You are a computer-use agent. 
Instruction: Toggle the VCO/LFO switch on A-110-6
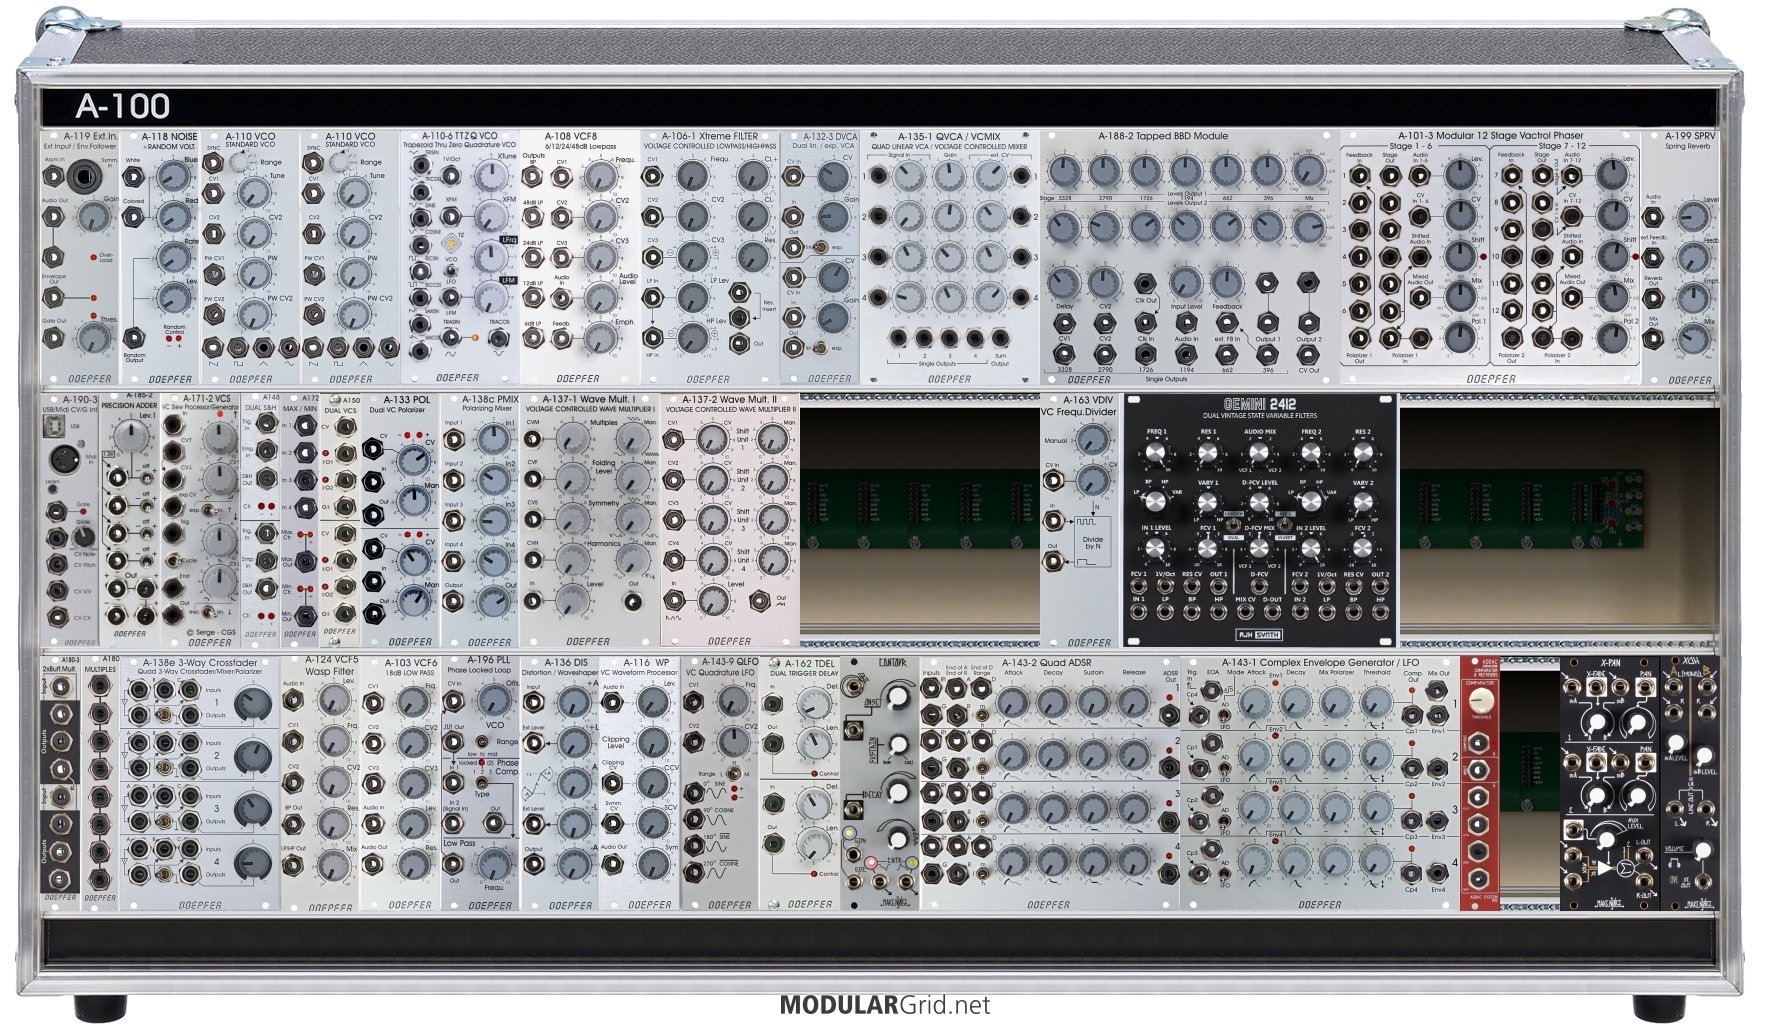coord(452,273)
